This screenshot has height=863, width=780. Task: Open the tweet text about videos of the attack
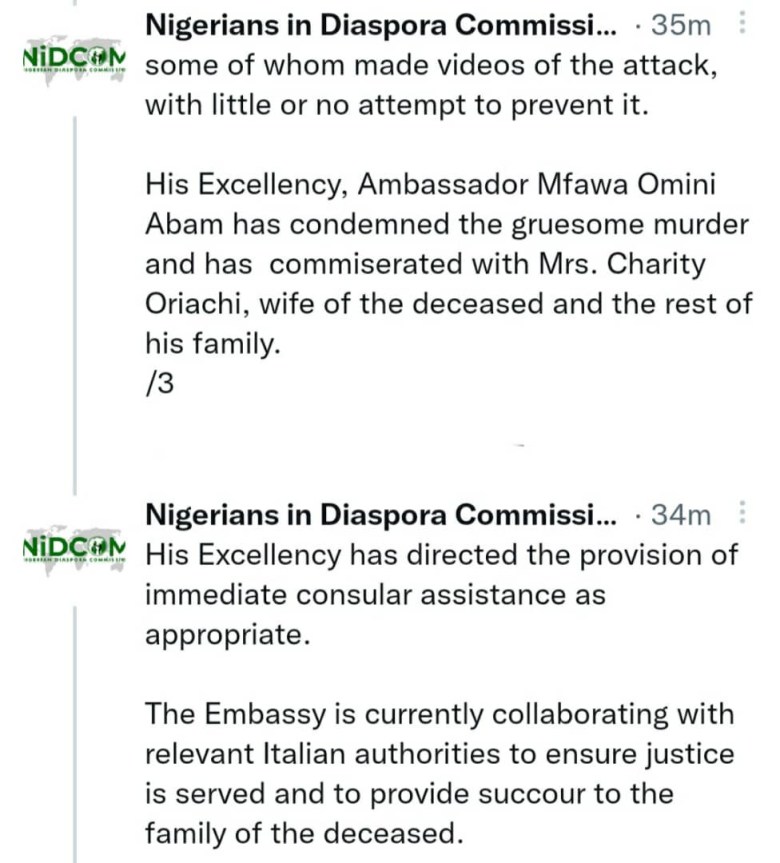[432, 85]
